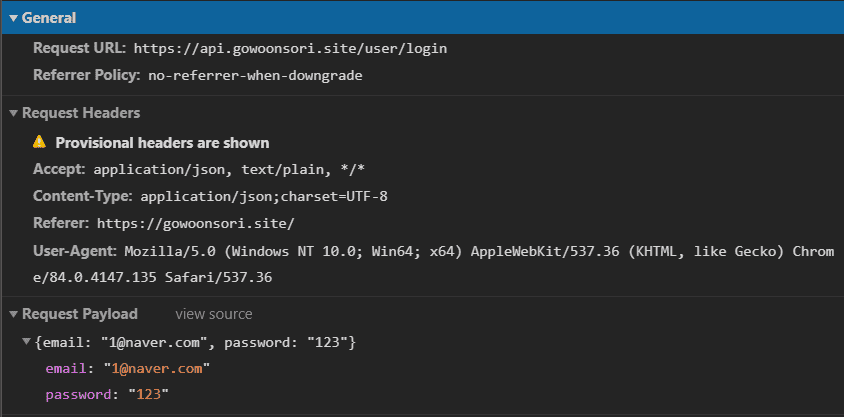This screenshot has width=844, height=417.
Task: Click the Referrer Policy value text
Action: point(254,75)
